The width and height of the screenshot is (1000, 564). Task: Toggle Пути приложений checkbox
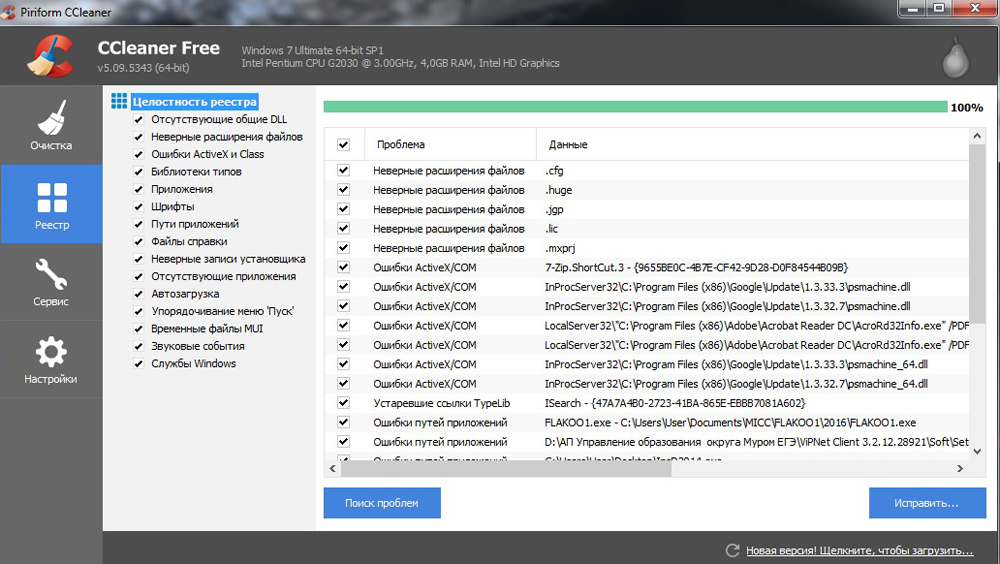(138, 224)
